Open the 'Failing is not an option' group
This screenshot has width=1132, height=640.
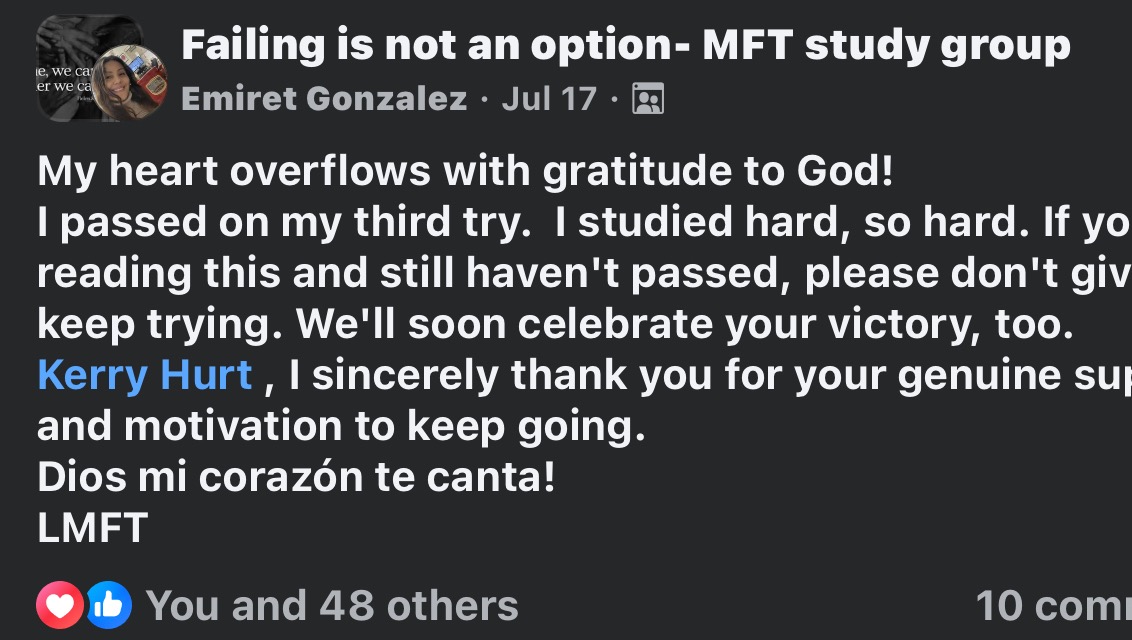(x=625, y=45)
